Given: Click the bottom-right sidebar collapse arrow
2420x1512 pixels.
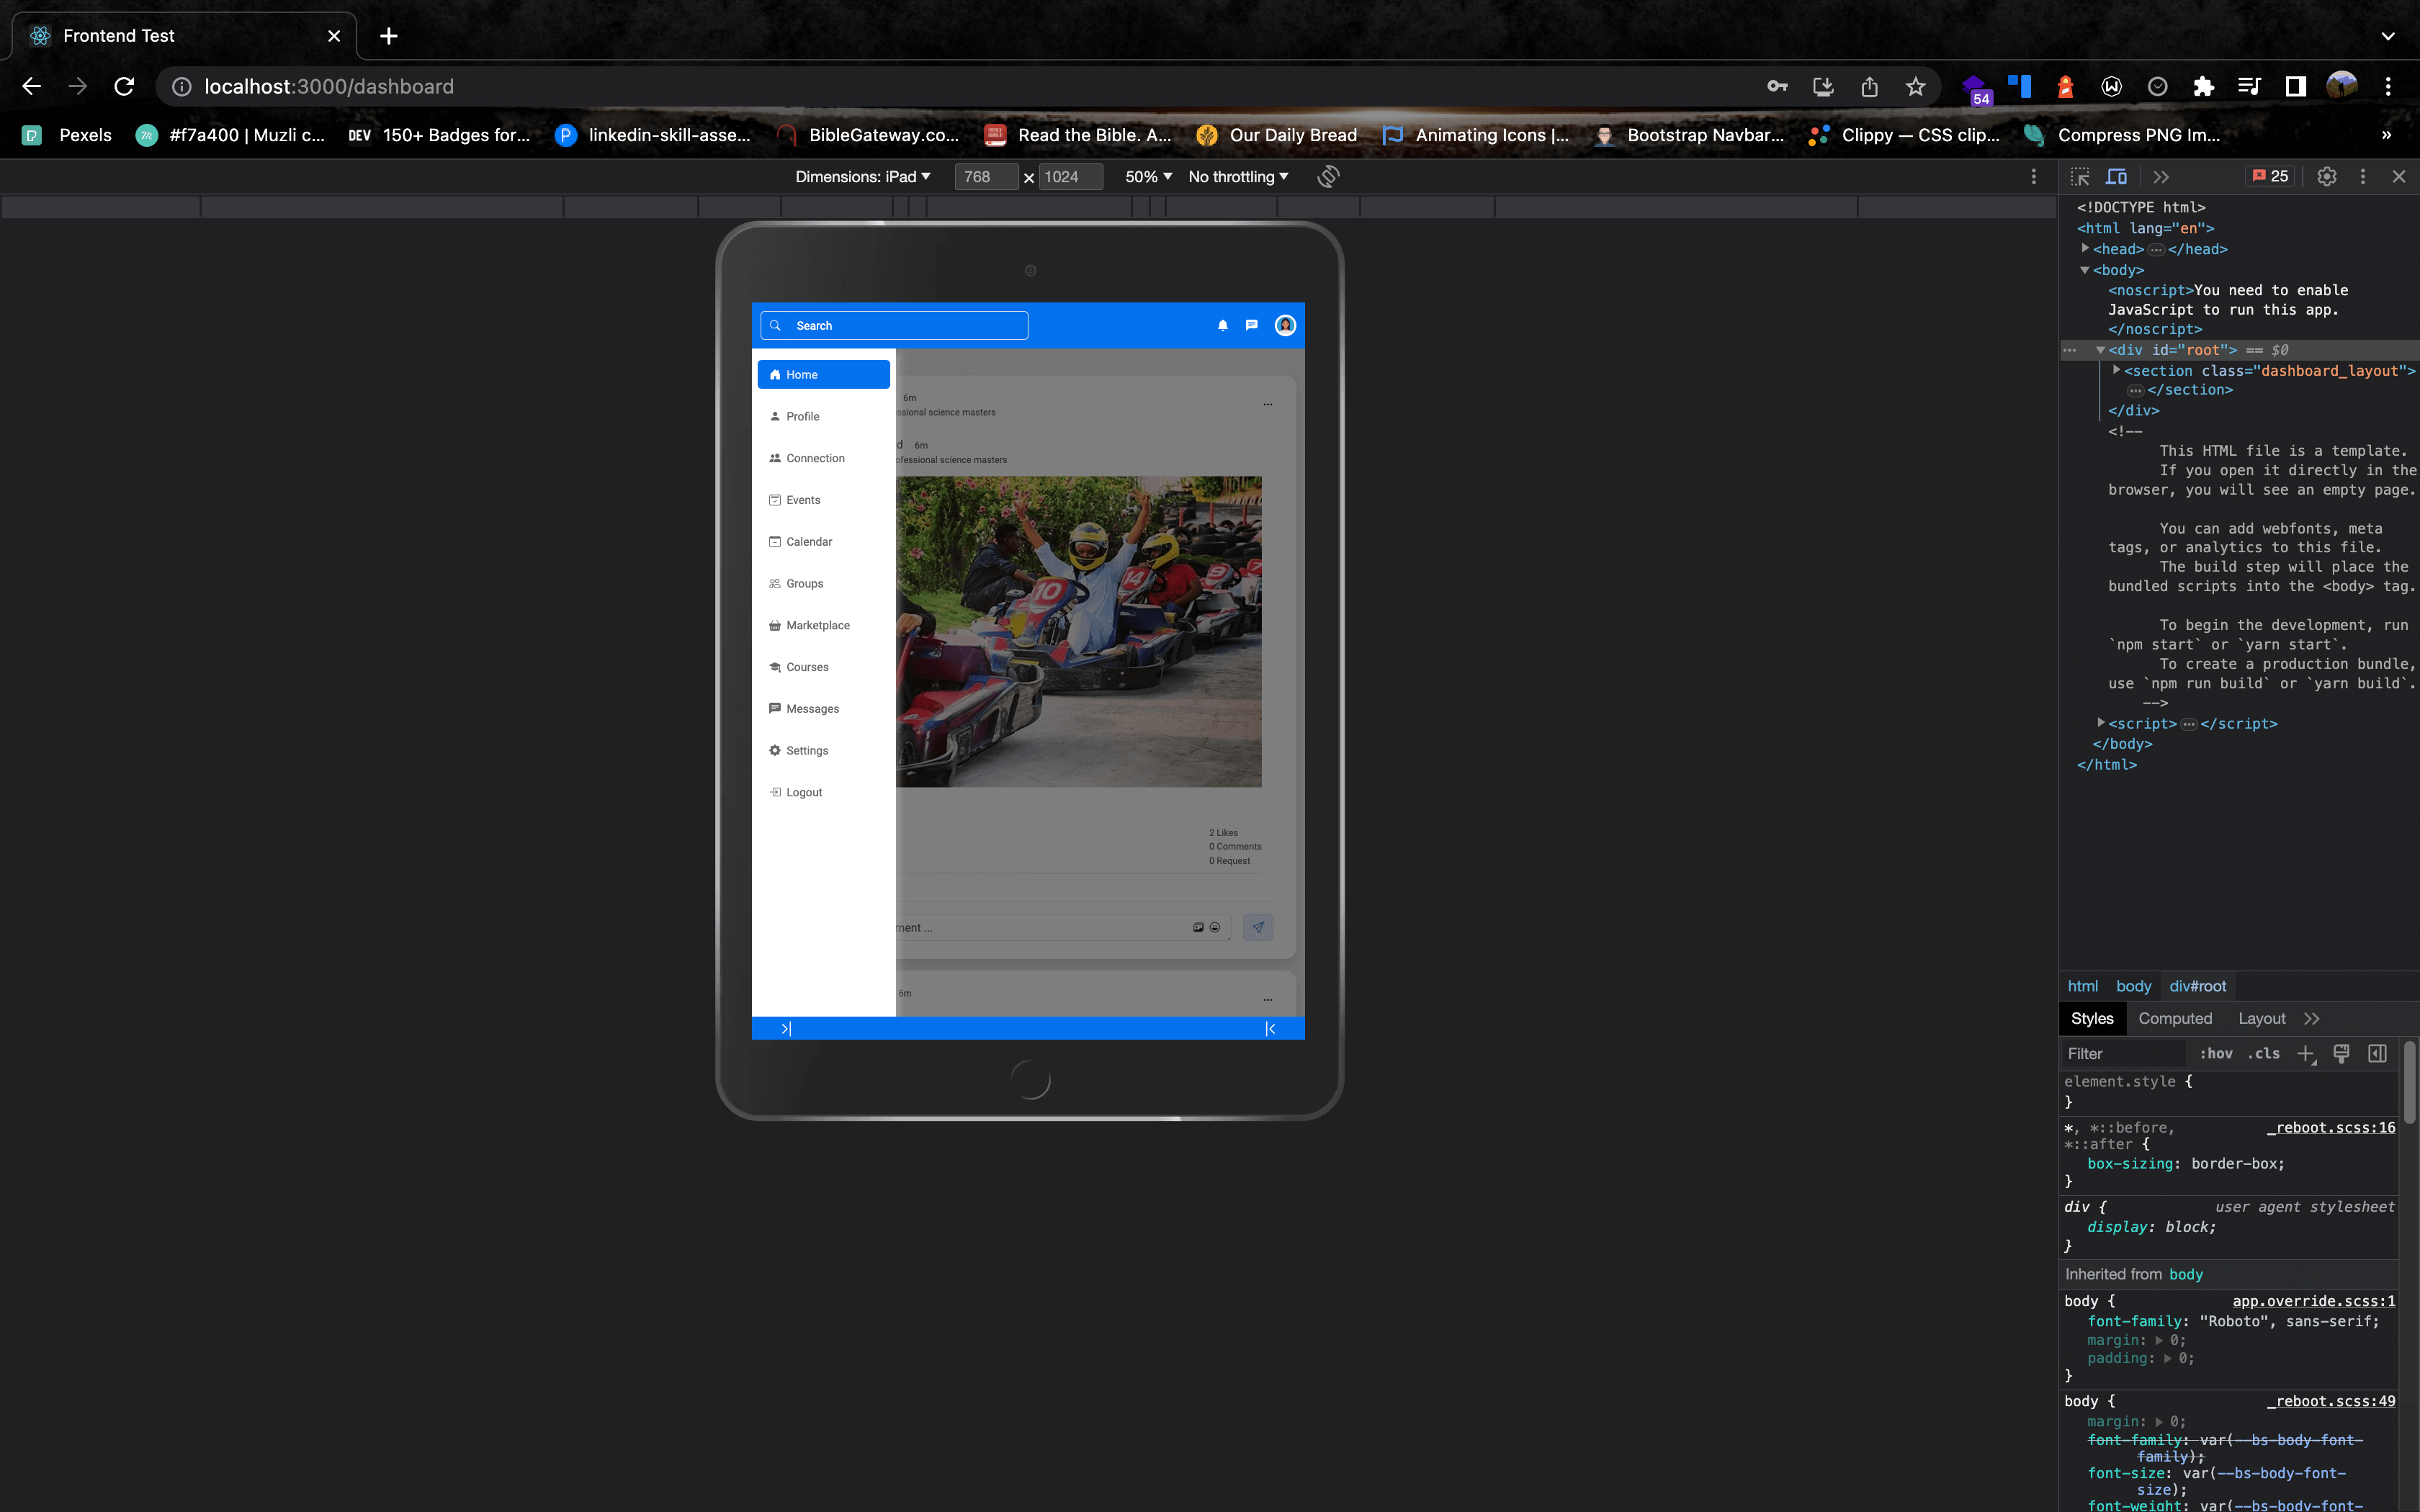Looking at the screenshot, I should pos(1270,1028).
